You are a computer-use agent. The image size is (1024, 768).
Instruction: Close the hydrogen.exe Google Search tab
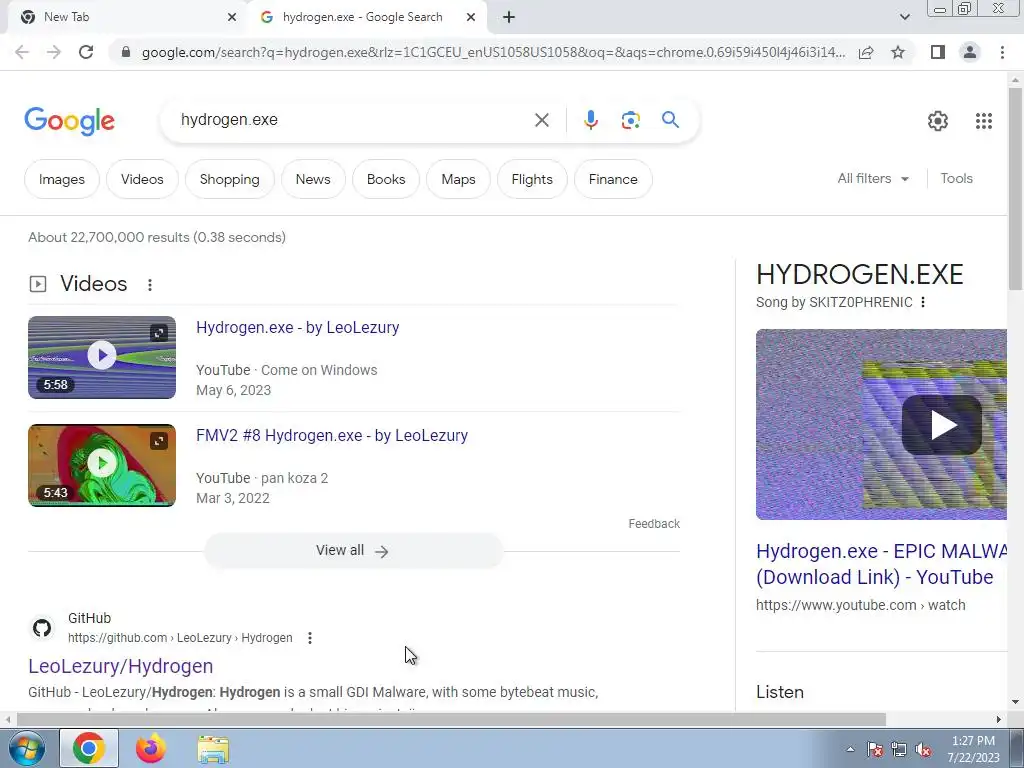(471, 18)
